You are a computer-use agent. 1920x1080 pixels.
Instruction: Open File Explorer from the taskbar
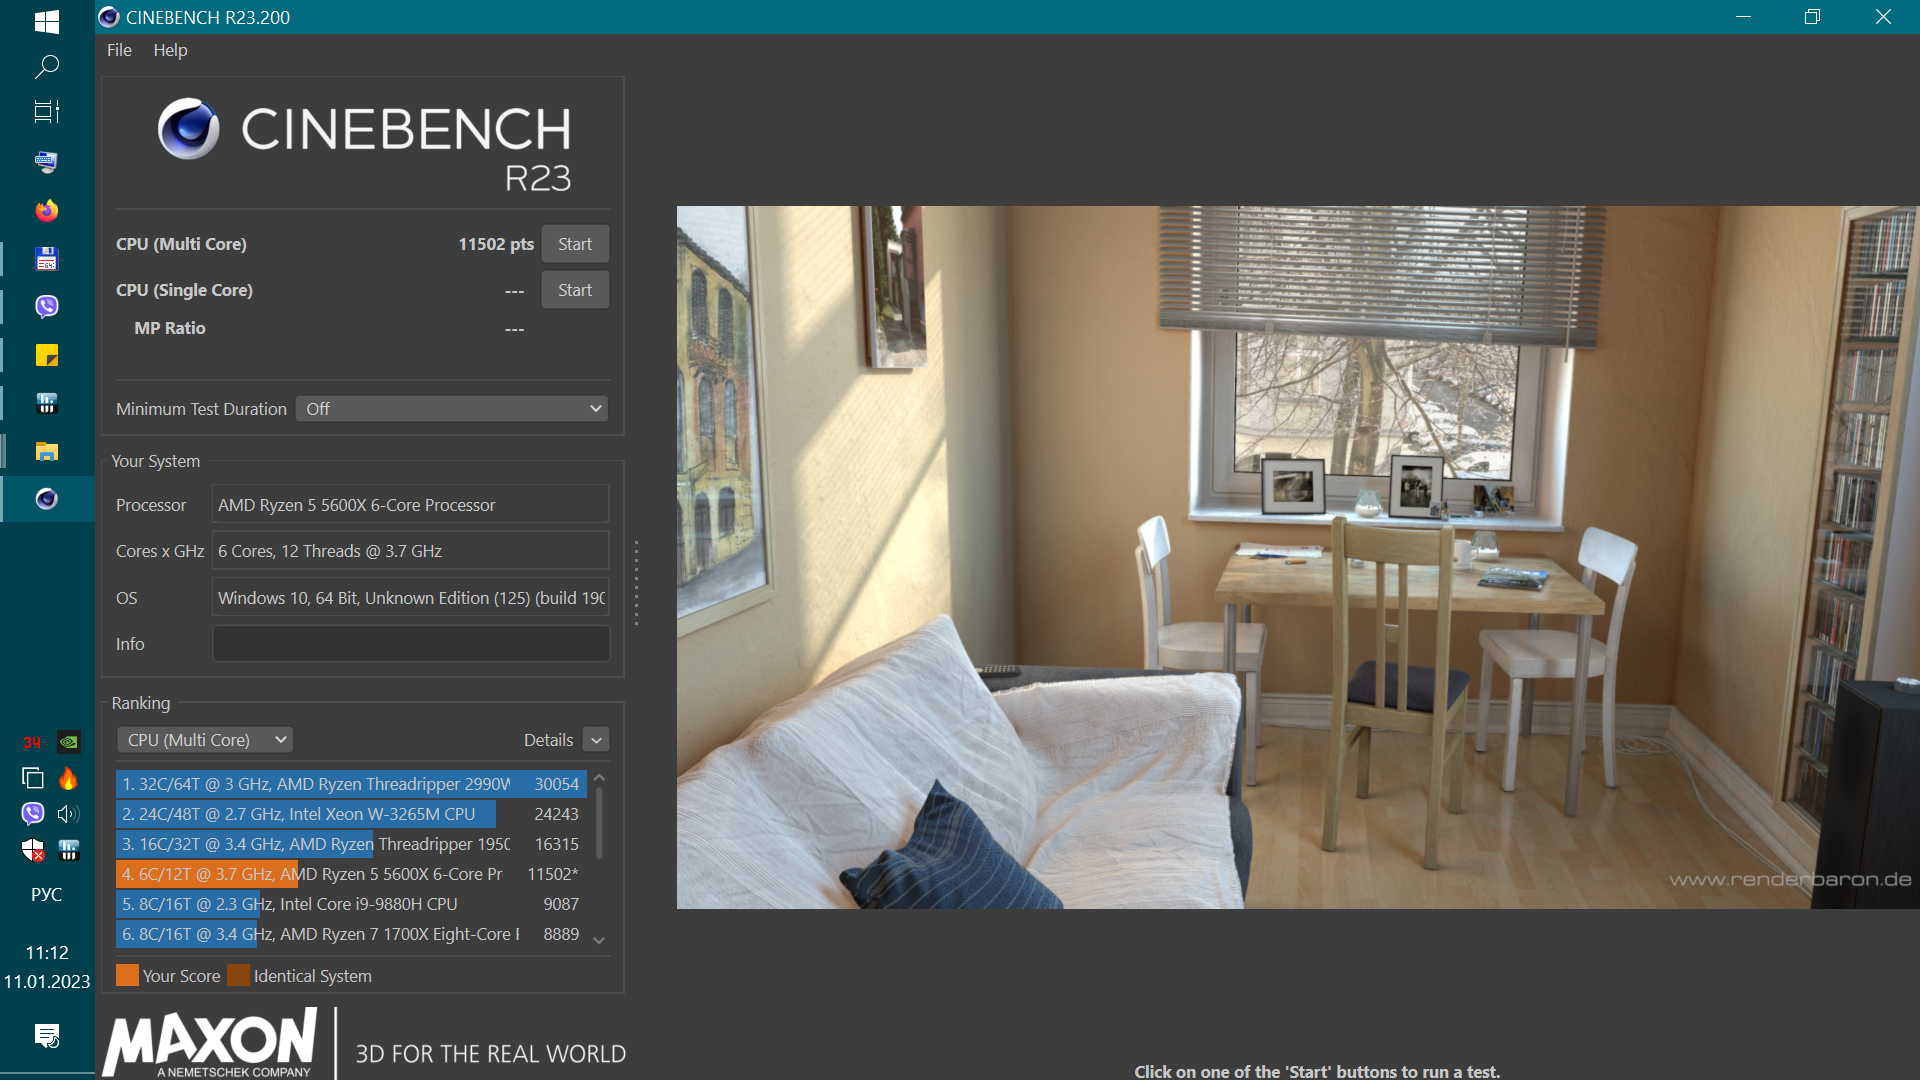(47, 451)
